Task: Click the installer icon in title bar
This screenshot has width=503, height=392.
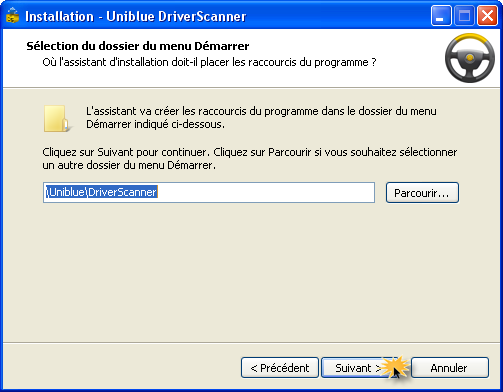Action: [13, 15]
